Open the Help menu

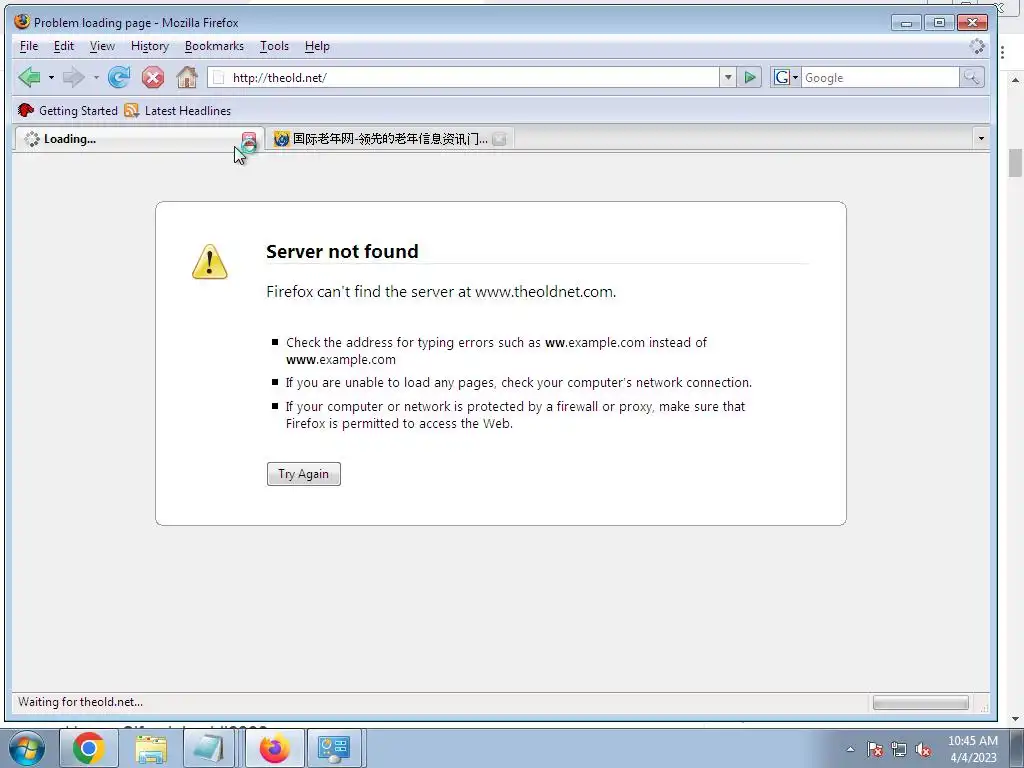point(317,46)
